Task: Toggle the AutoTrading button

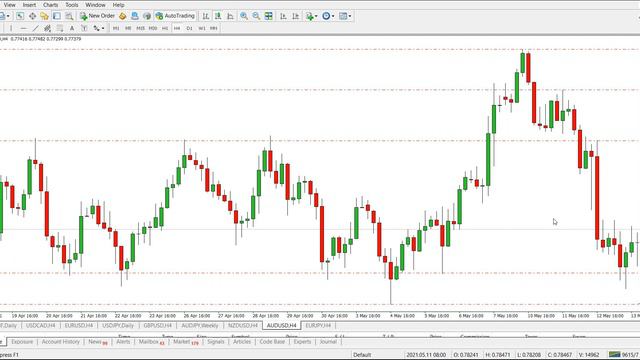Action: pyautogui.click(x=175, y=16)
